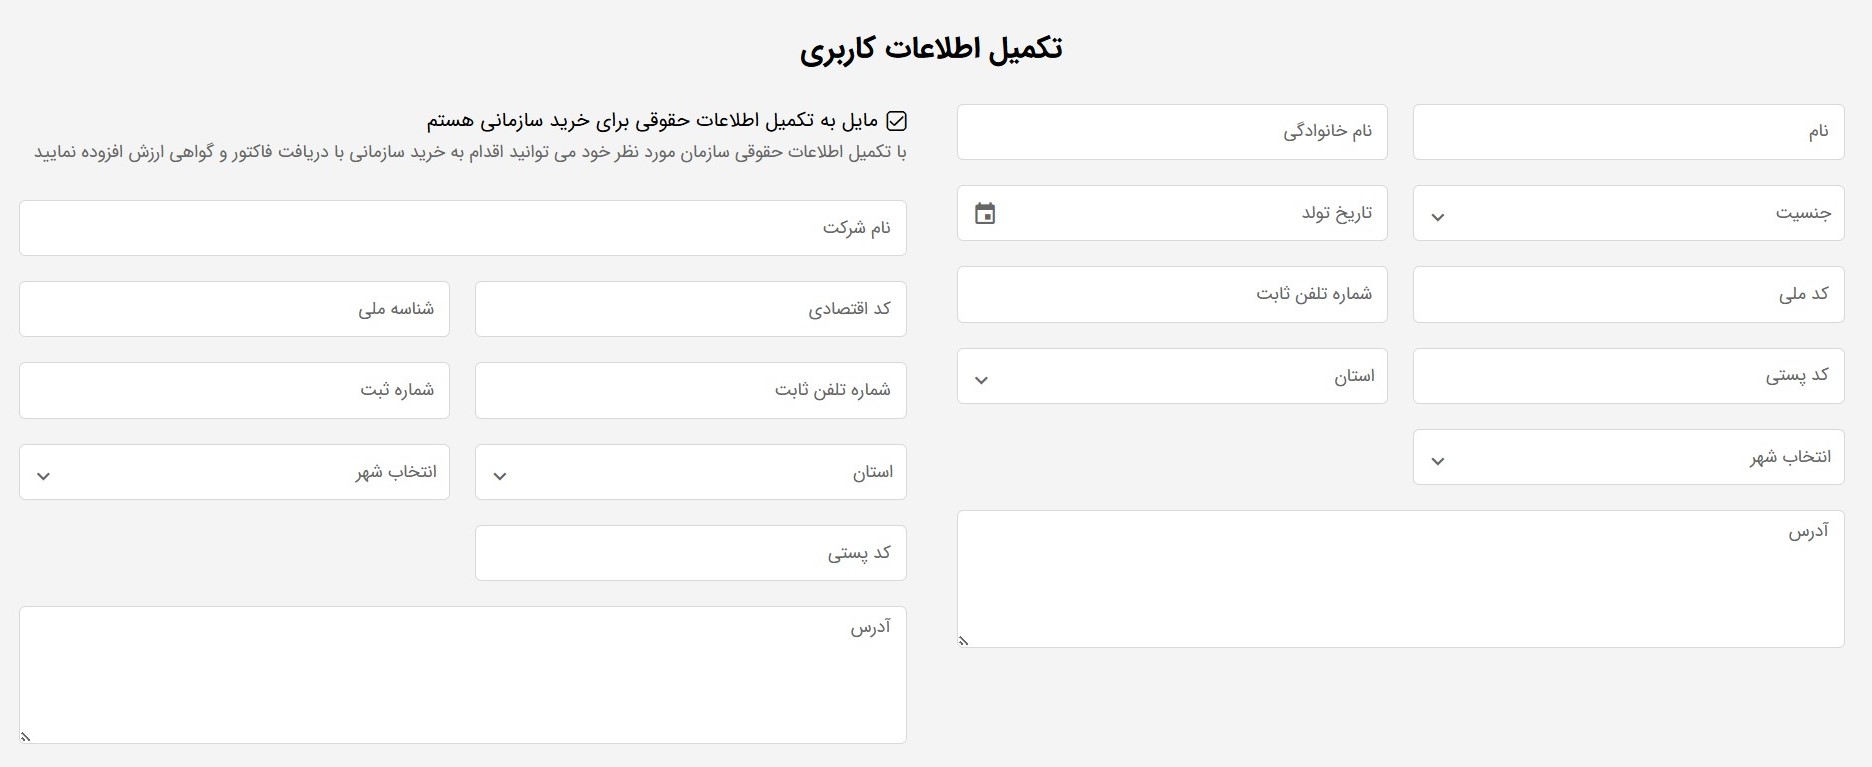Screen dimensions: 1872x767
Task: Click the economic code (کد اقتصادی) field
Action: click(690, 309)
